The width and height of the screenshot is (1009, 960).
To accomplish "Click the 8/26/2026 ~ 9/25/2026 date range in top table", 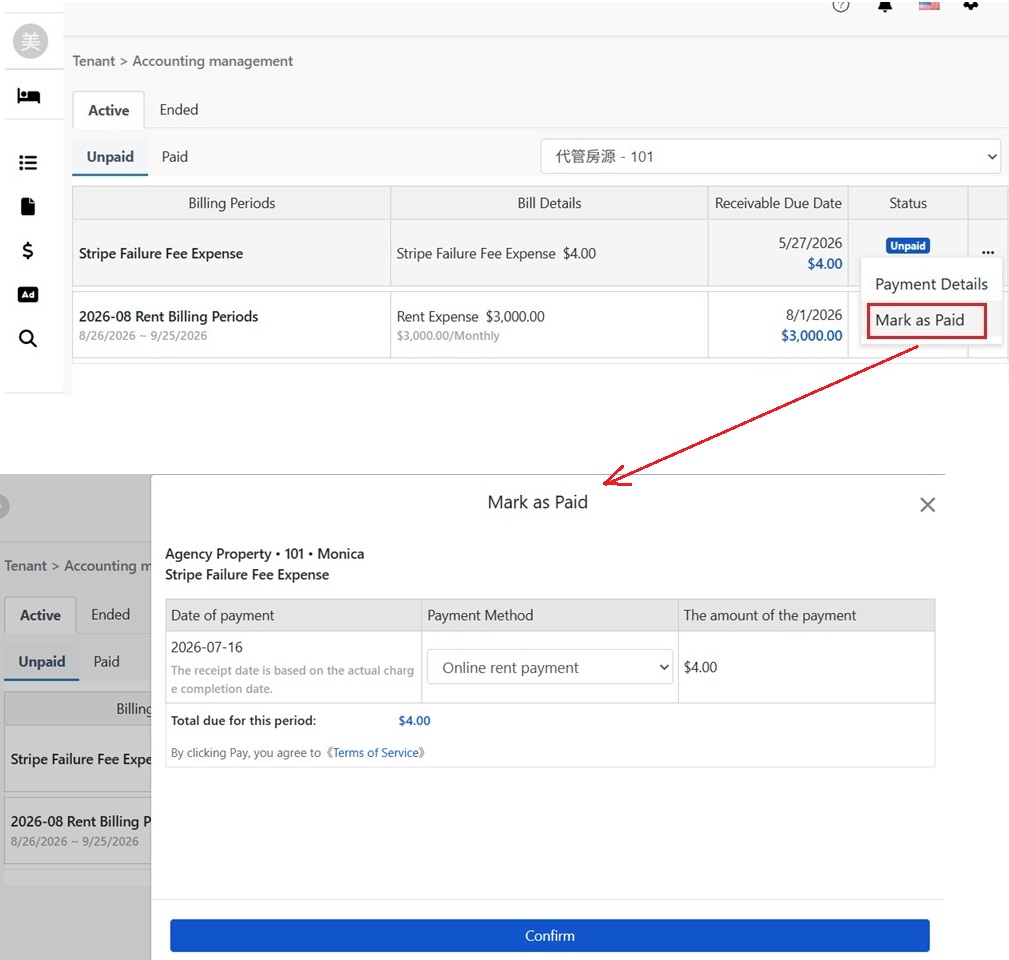I will tap(143, 335).
